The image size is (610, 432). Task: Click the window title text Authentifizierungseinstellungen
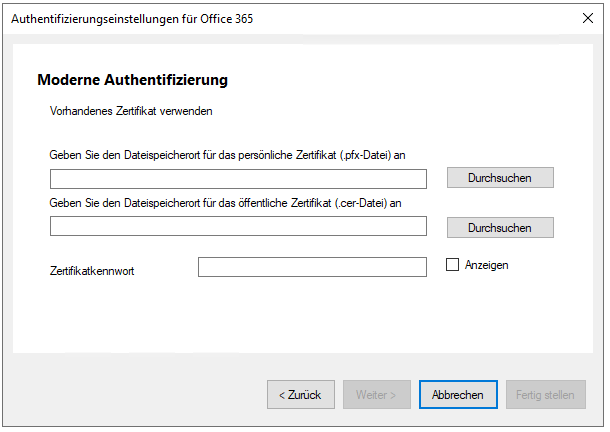click(x=95, y=19)
